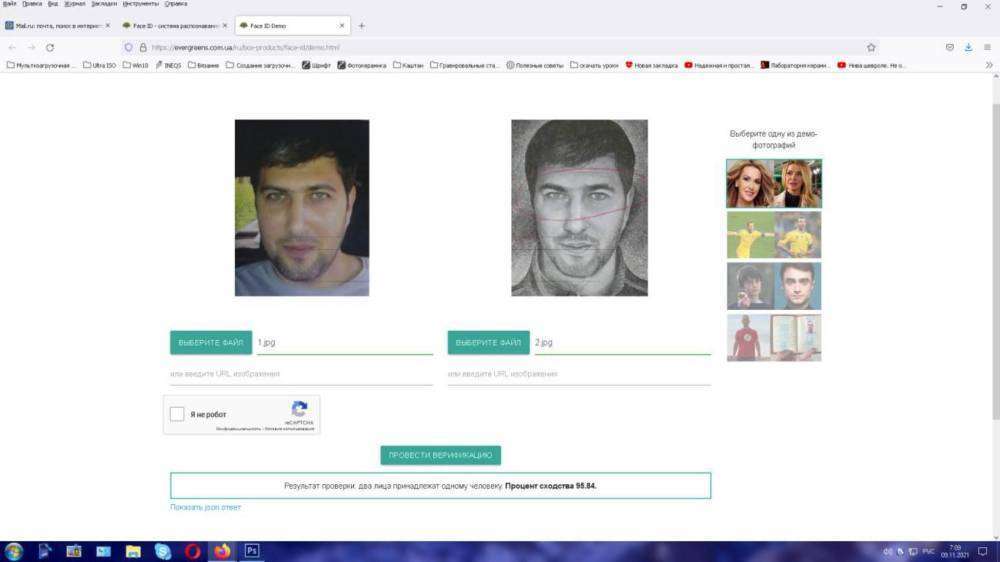Reload the page with the refresh icon
The height and width of the screenshot is (562, 1000).
click(x=50, y=47)
